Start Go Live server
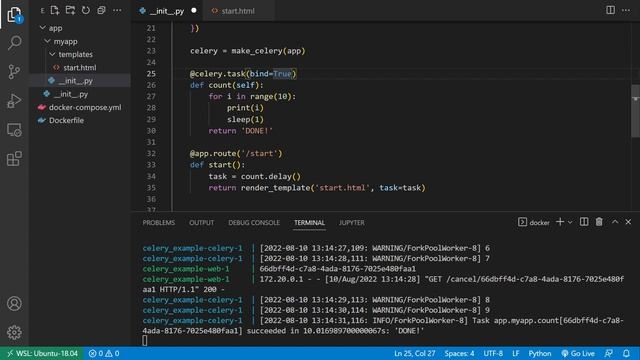Viewport: 640px width, 360px height. point(578,353)
